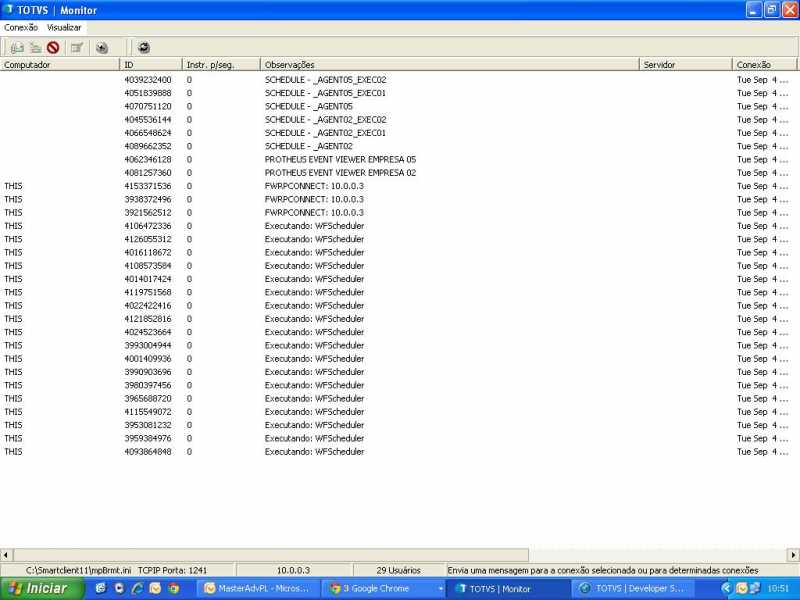Click the red prohibition toolbar icon
The height and width of the screenshot is (600, 800).
pyautogui.click(x=53, y=48)
